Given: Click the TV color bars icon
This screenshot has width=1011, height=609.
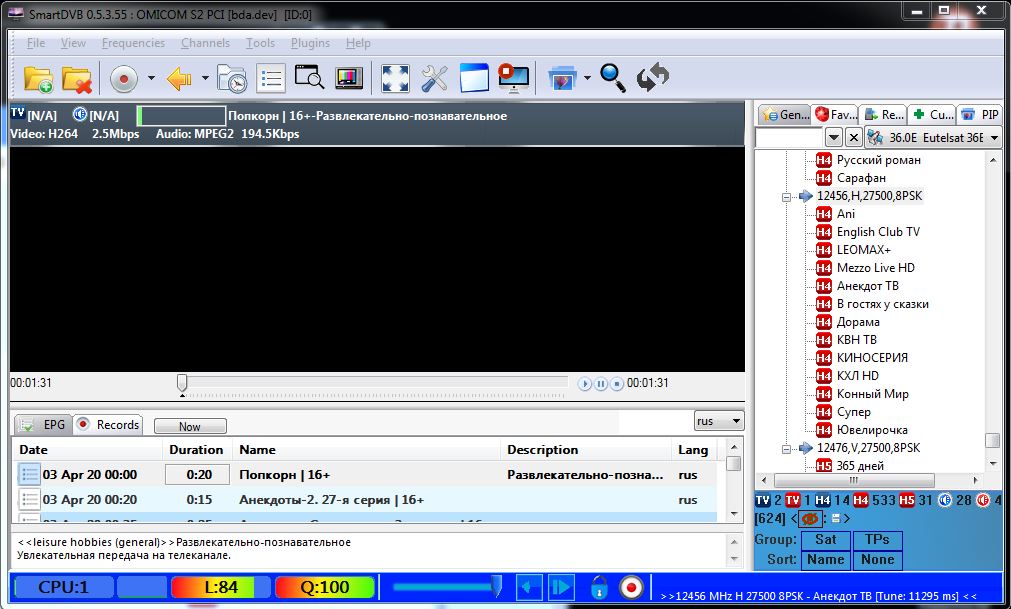Looking at the screenshot, I should pos(349,79).
